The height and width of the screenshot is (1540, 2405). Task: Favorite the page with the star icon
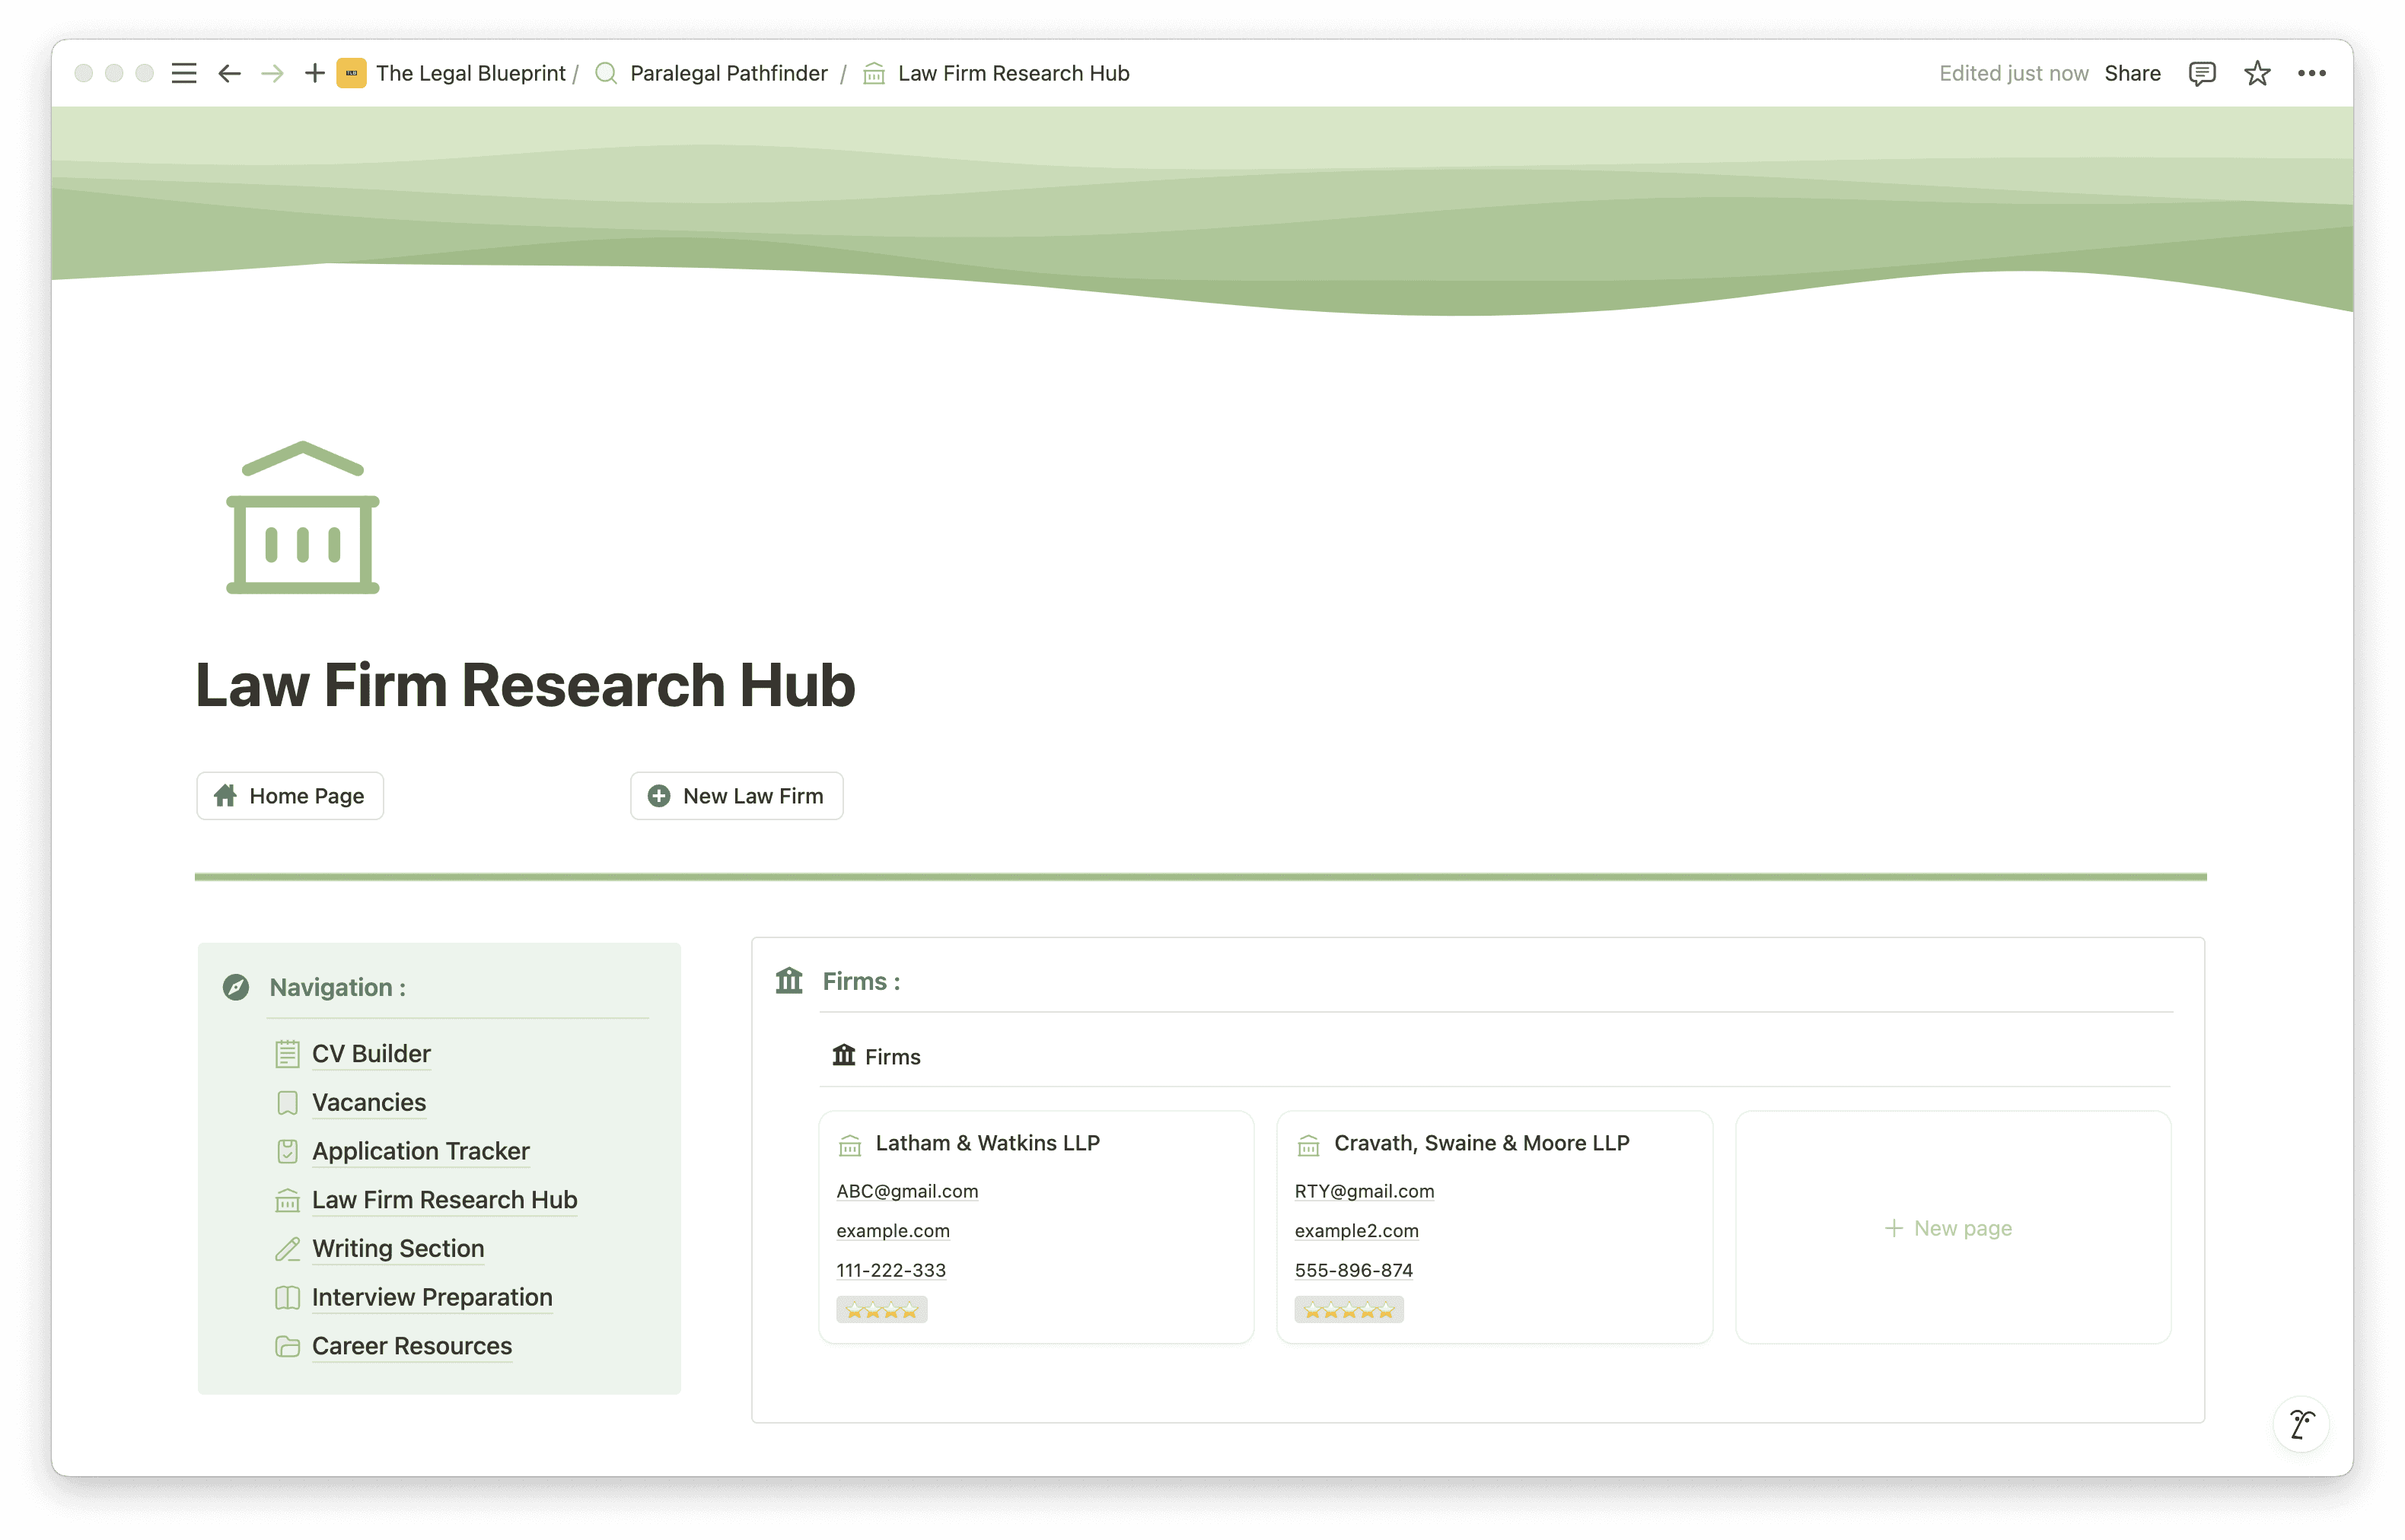tap(2256, 73)
